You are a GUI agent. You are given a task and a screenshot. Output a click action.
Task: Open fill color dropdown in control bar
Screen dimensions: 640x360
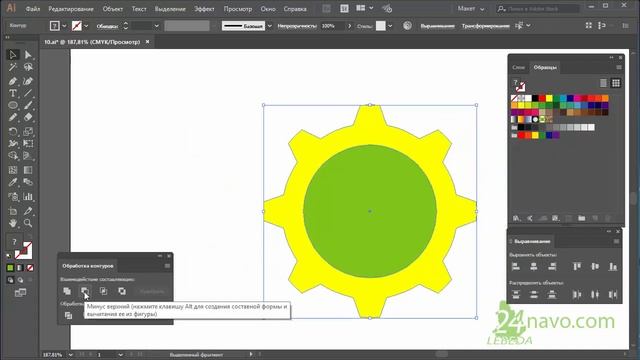64,26
